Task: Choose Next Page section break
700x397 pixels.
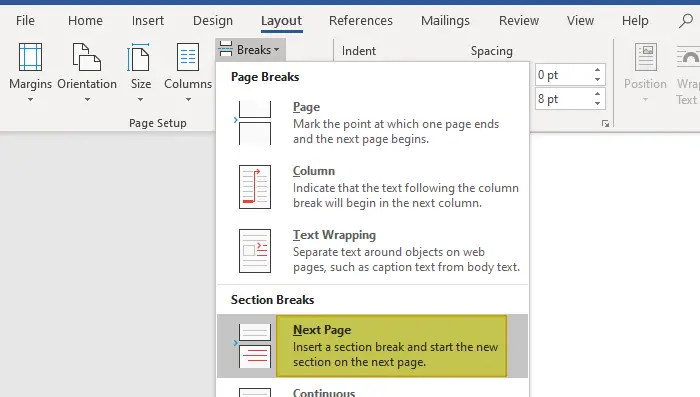Action: click(x=372, y=346)
